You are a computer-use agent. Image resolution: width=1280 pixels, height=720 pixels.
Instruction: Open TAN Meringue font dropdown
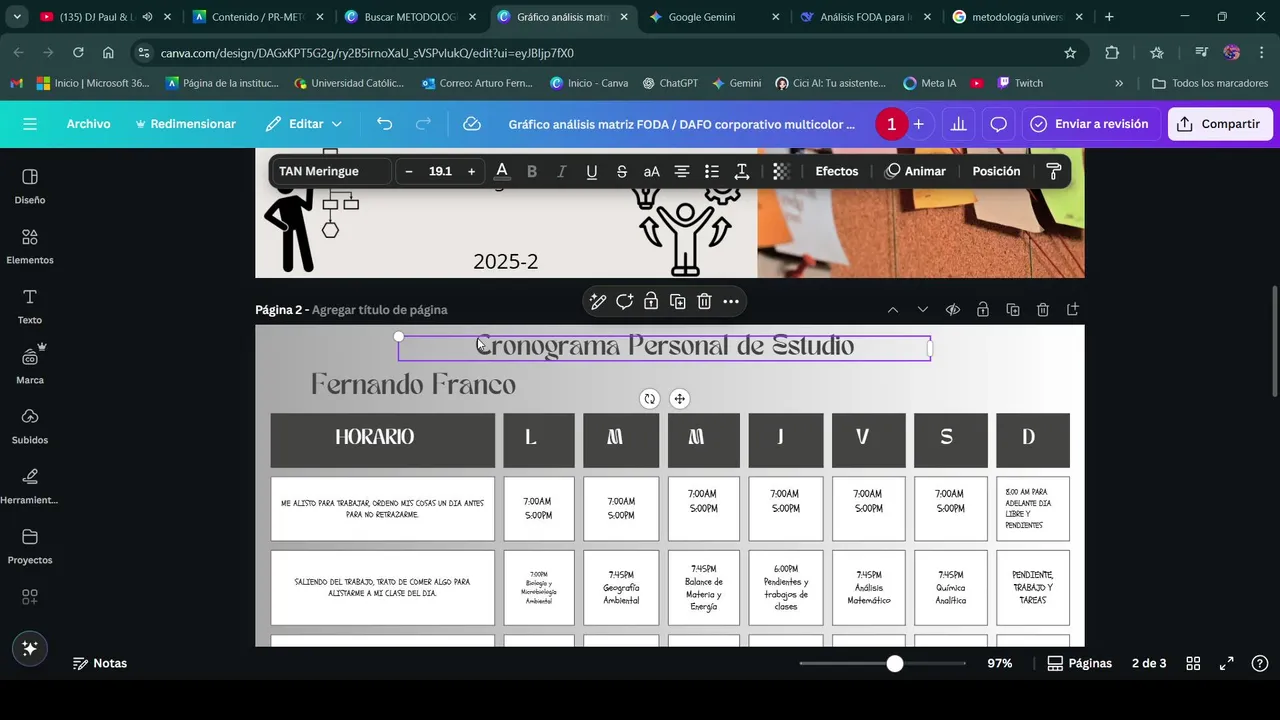coord(331,171)
